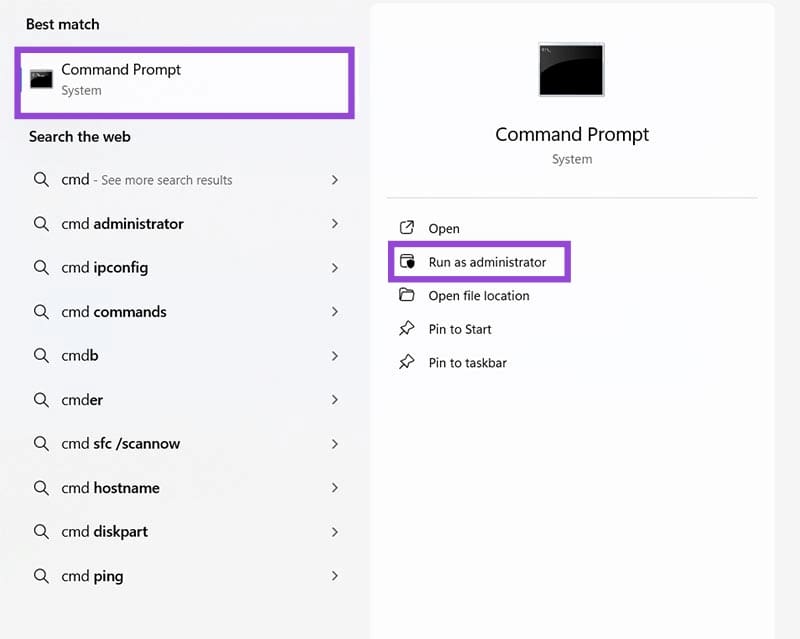Open Command Prompt from Best match

(120, 79)
